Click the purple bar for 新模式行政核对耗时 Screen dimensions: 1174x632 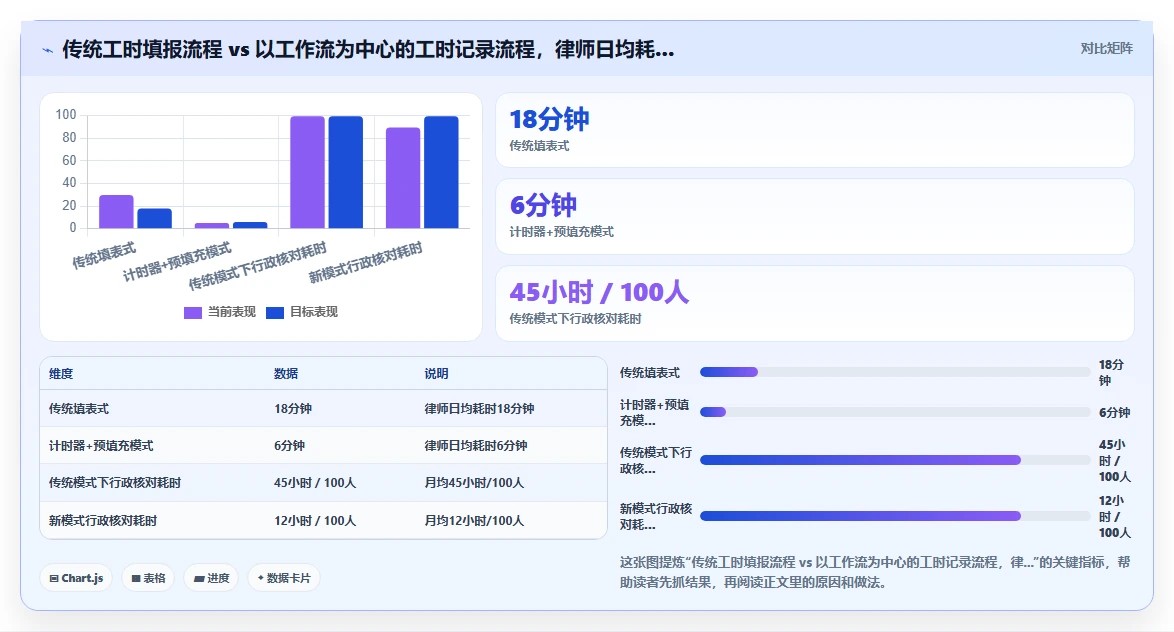(x=403, y=178)
